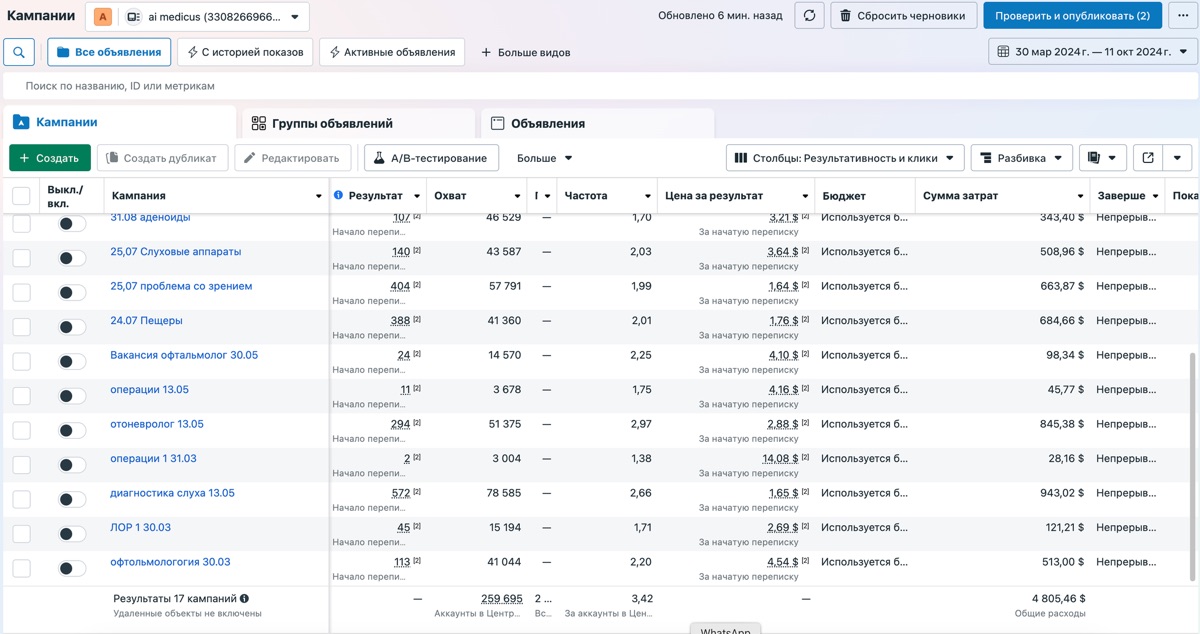Select checkbox for ЛОР 1 30.03 row
Viewport: 1200px width, 634px height.
pyautogui.click(x=21, y=534)
